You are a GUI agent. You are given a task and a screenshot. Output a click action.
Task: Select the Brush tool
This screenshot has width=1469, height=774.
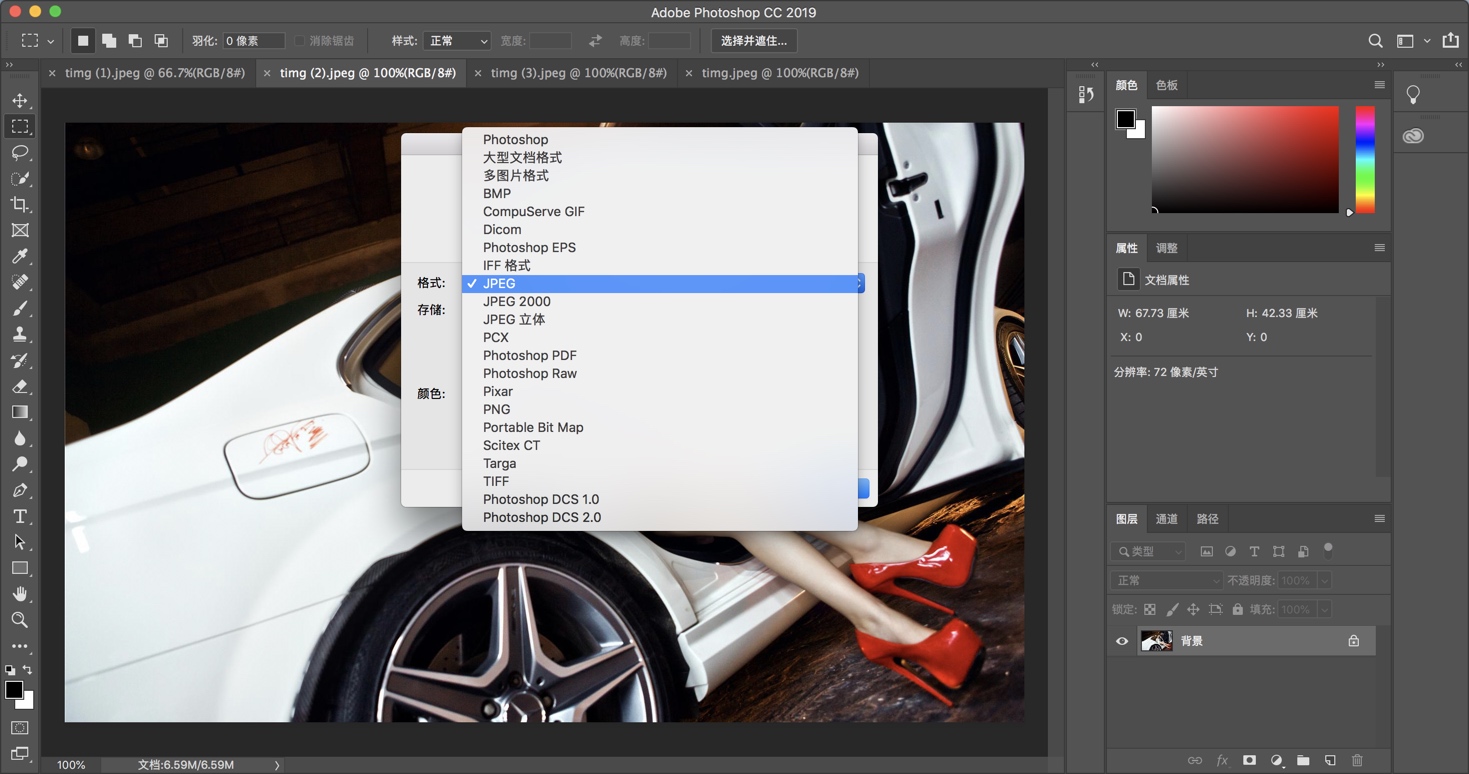click(19, 308)
